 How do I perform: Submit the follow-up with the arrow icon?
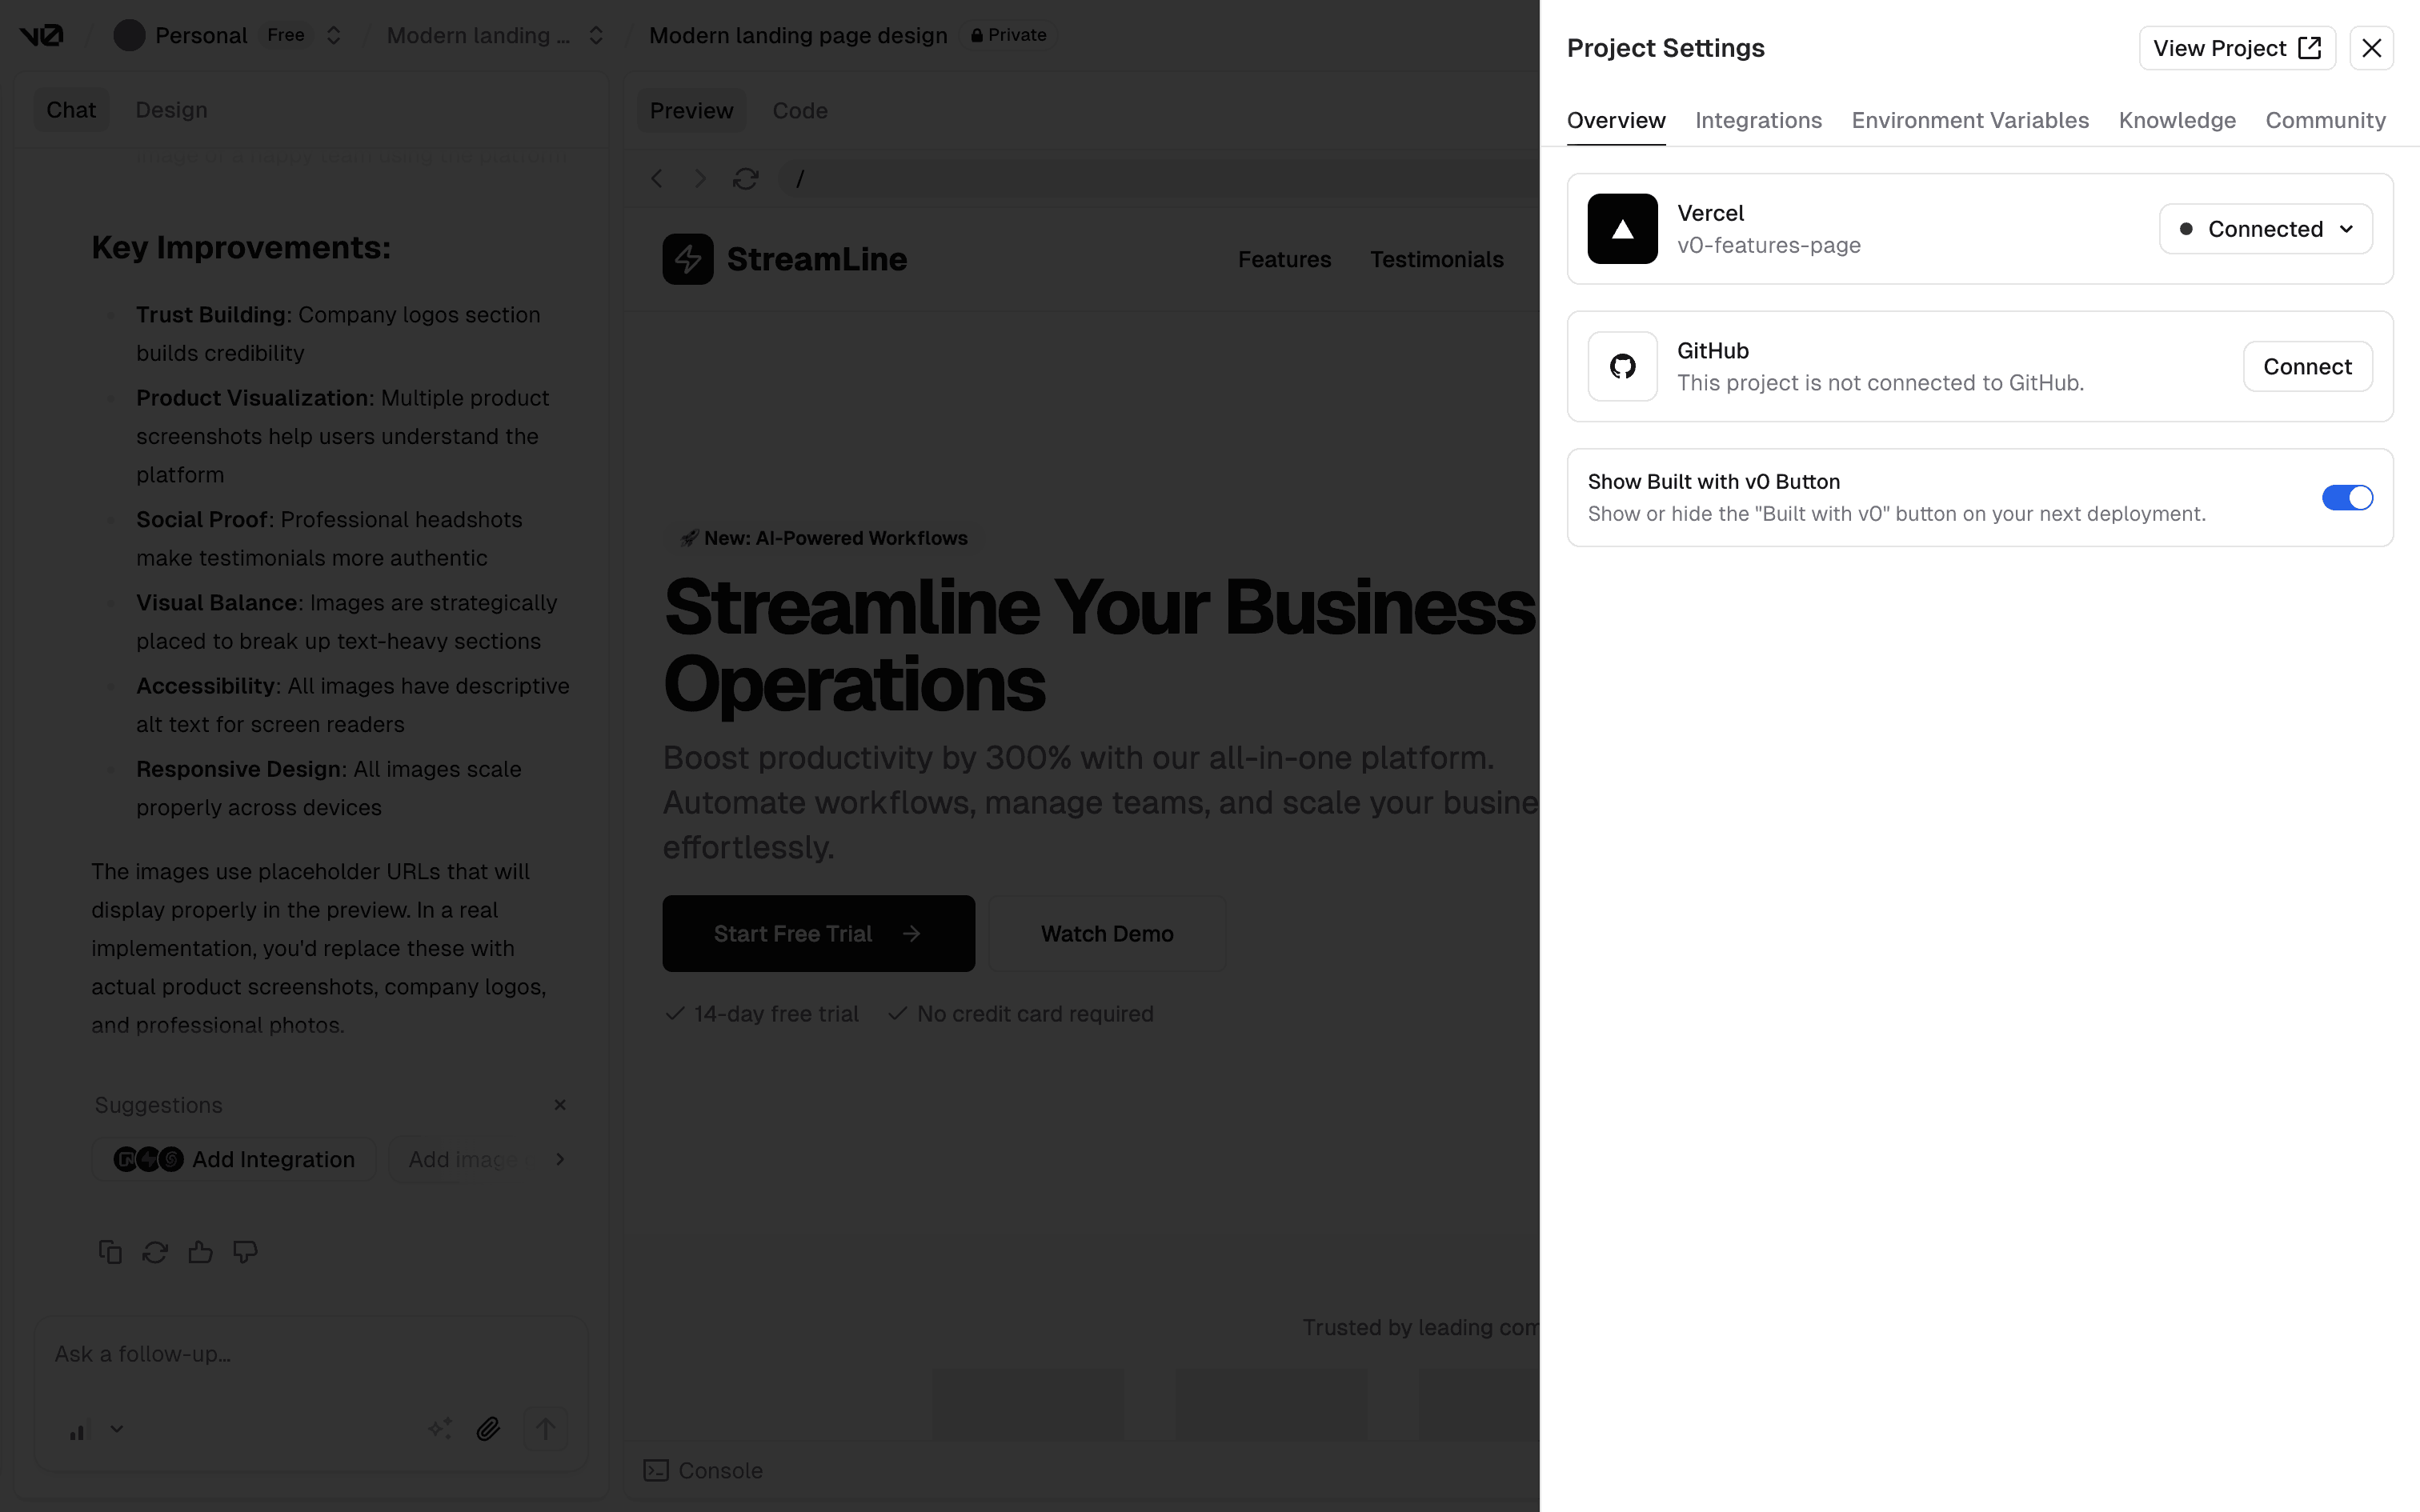coord(545,1428)
